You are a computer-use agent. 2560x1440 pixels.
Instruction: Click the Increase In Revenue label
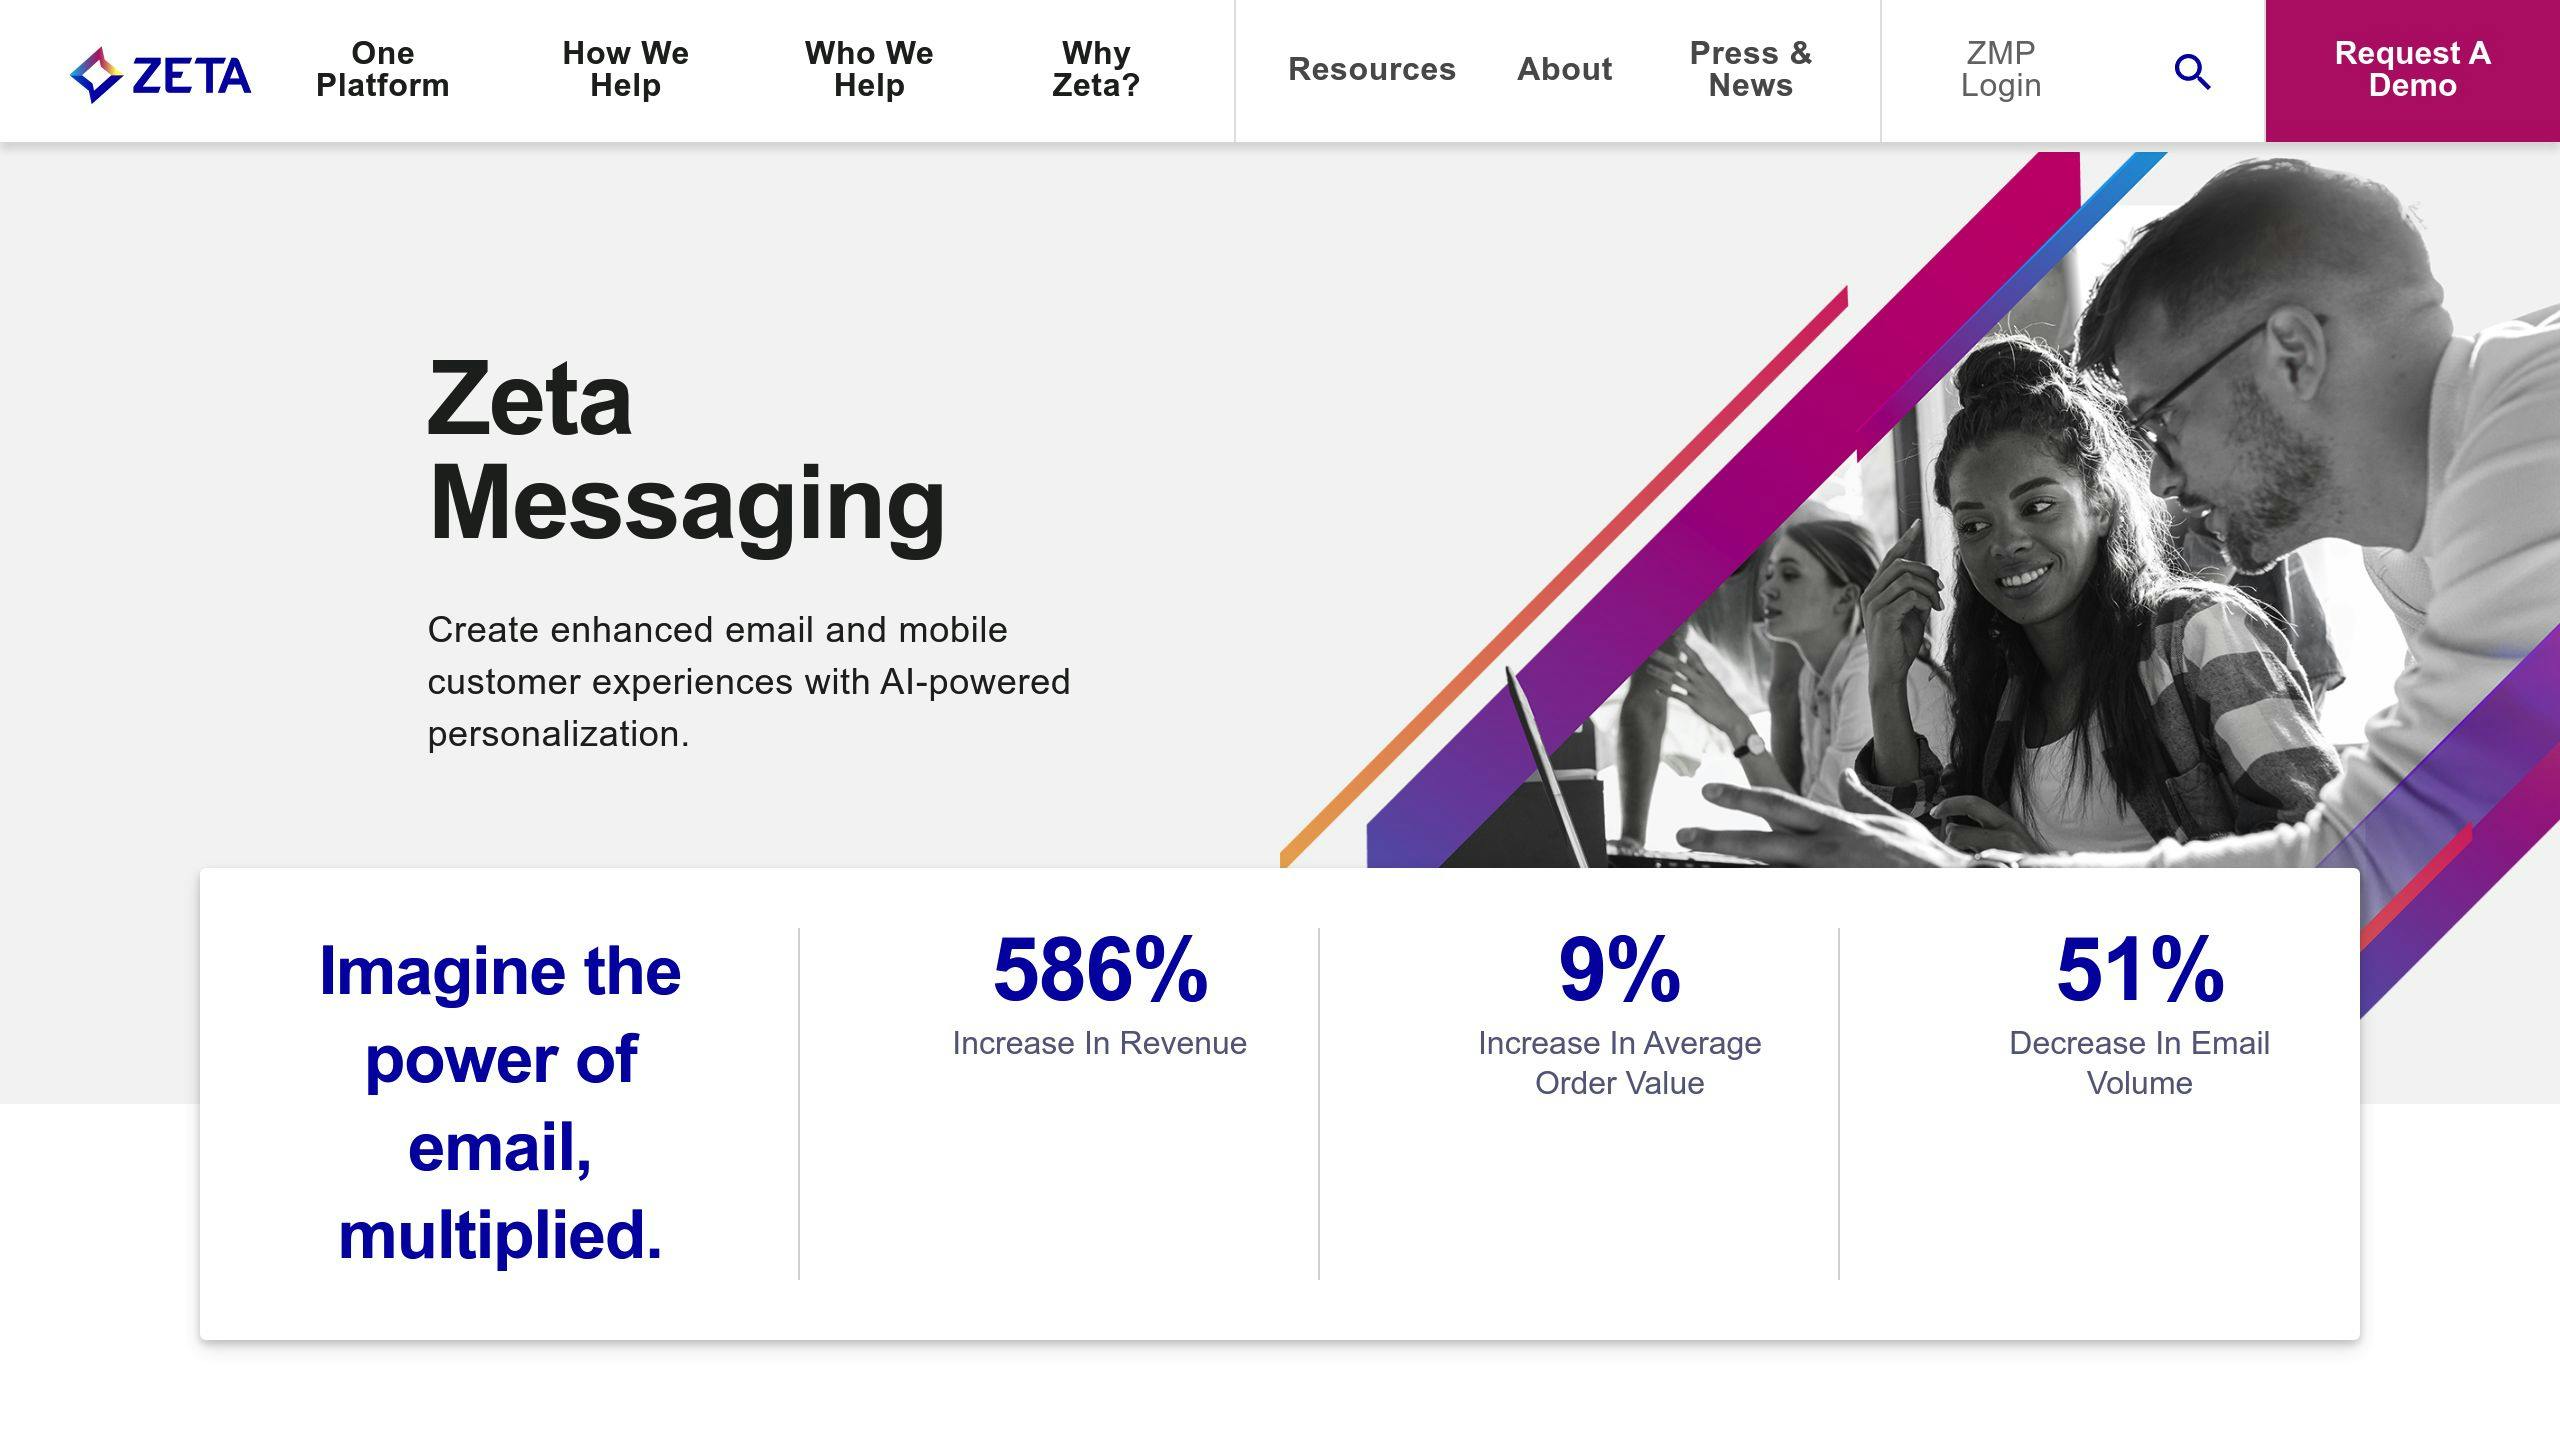tap(1100, 1043)
